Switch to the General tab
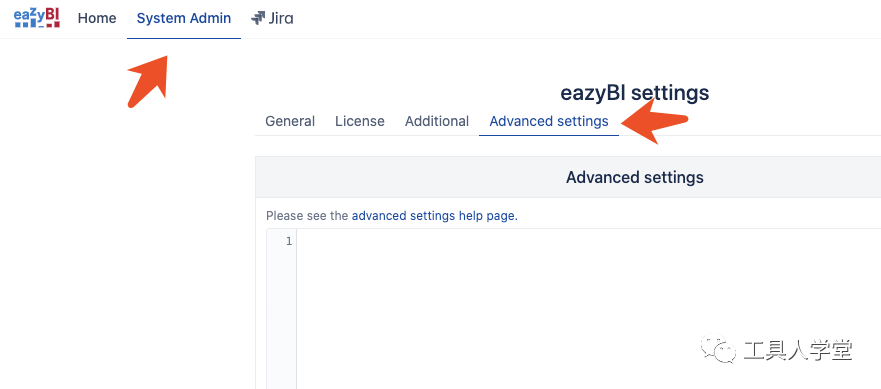The image size is (881, 389). click(290, 121)
